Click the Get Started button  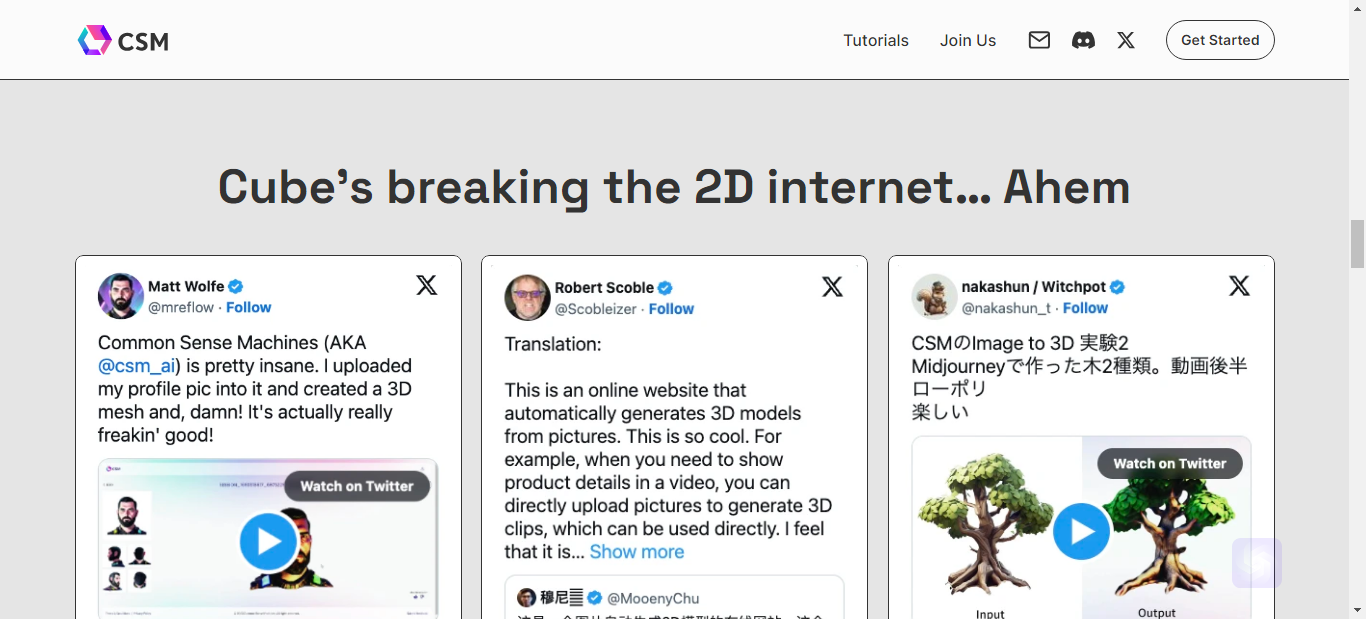1220,40
